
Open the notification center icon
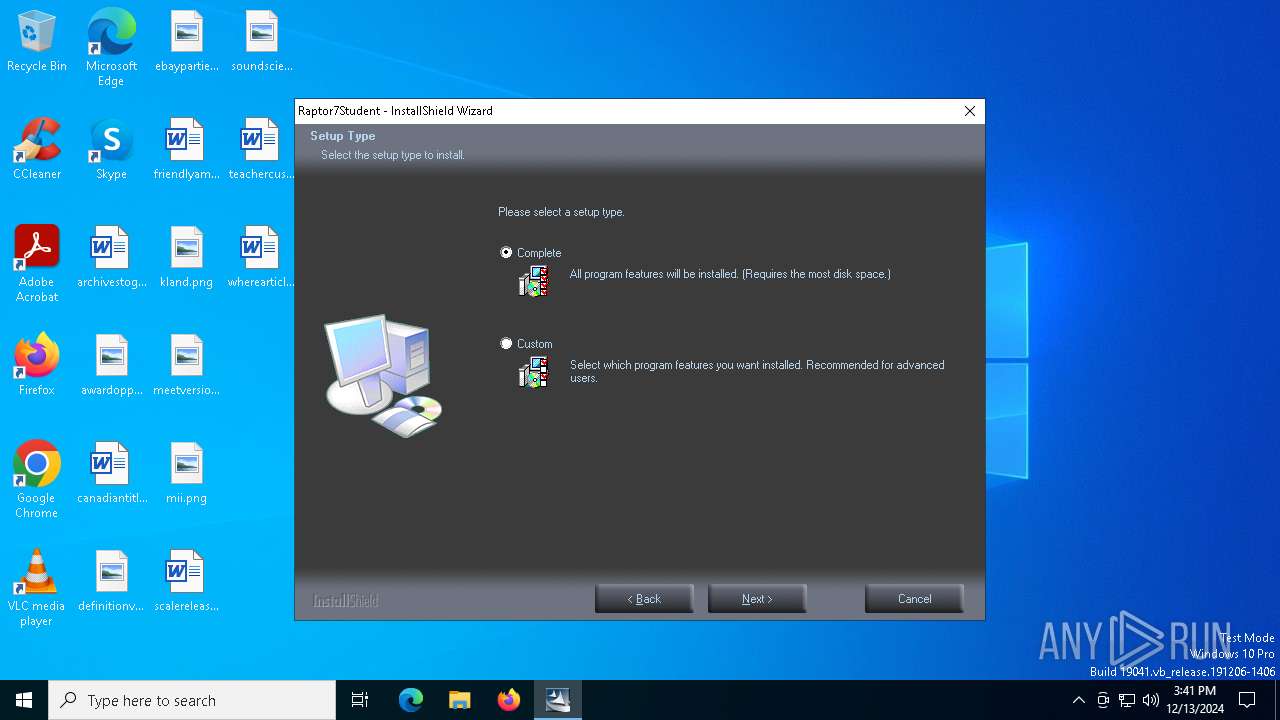click(x=1247, y=700)
